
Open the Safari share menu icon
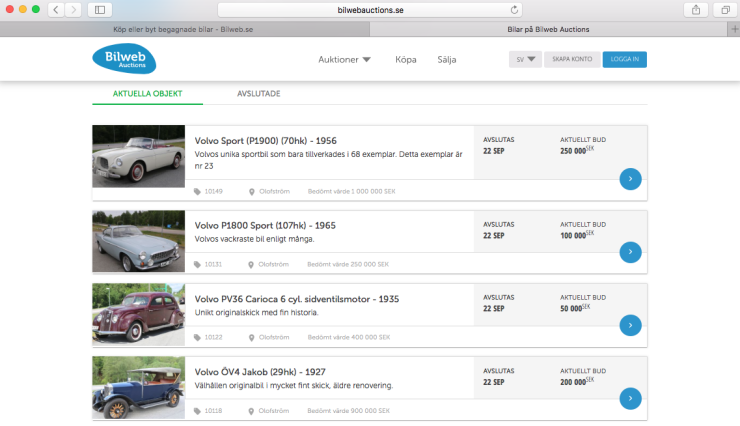point(696,10)
